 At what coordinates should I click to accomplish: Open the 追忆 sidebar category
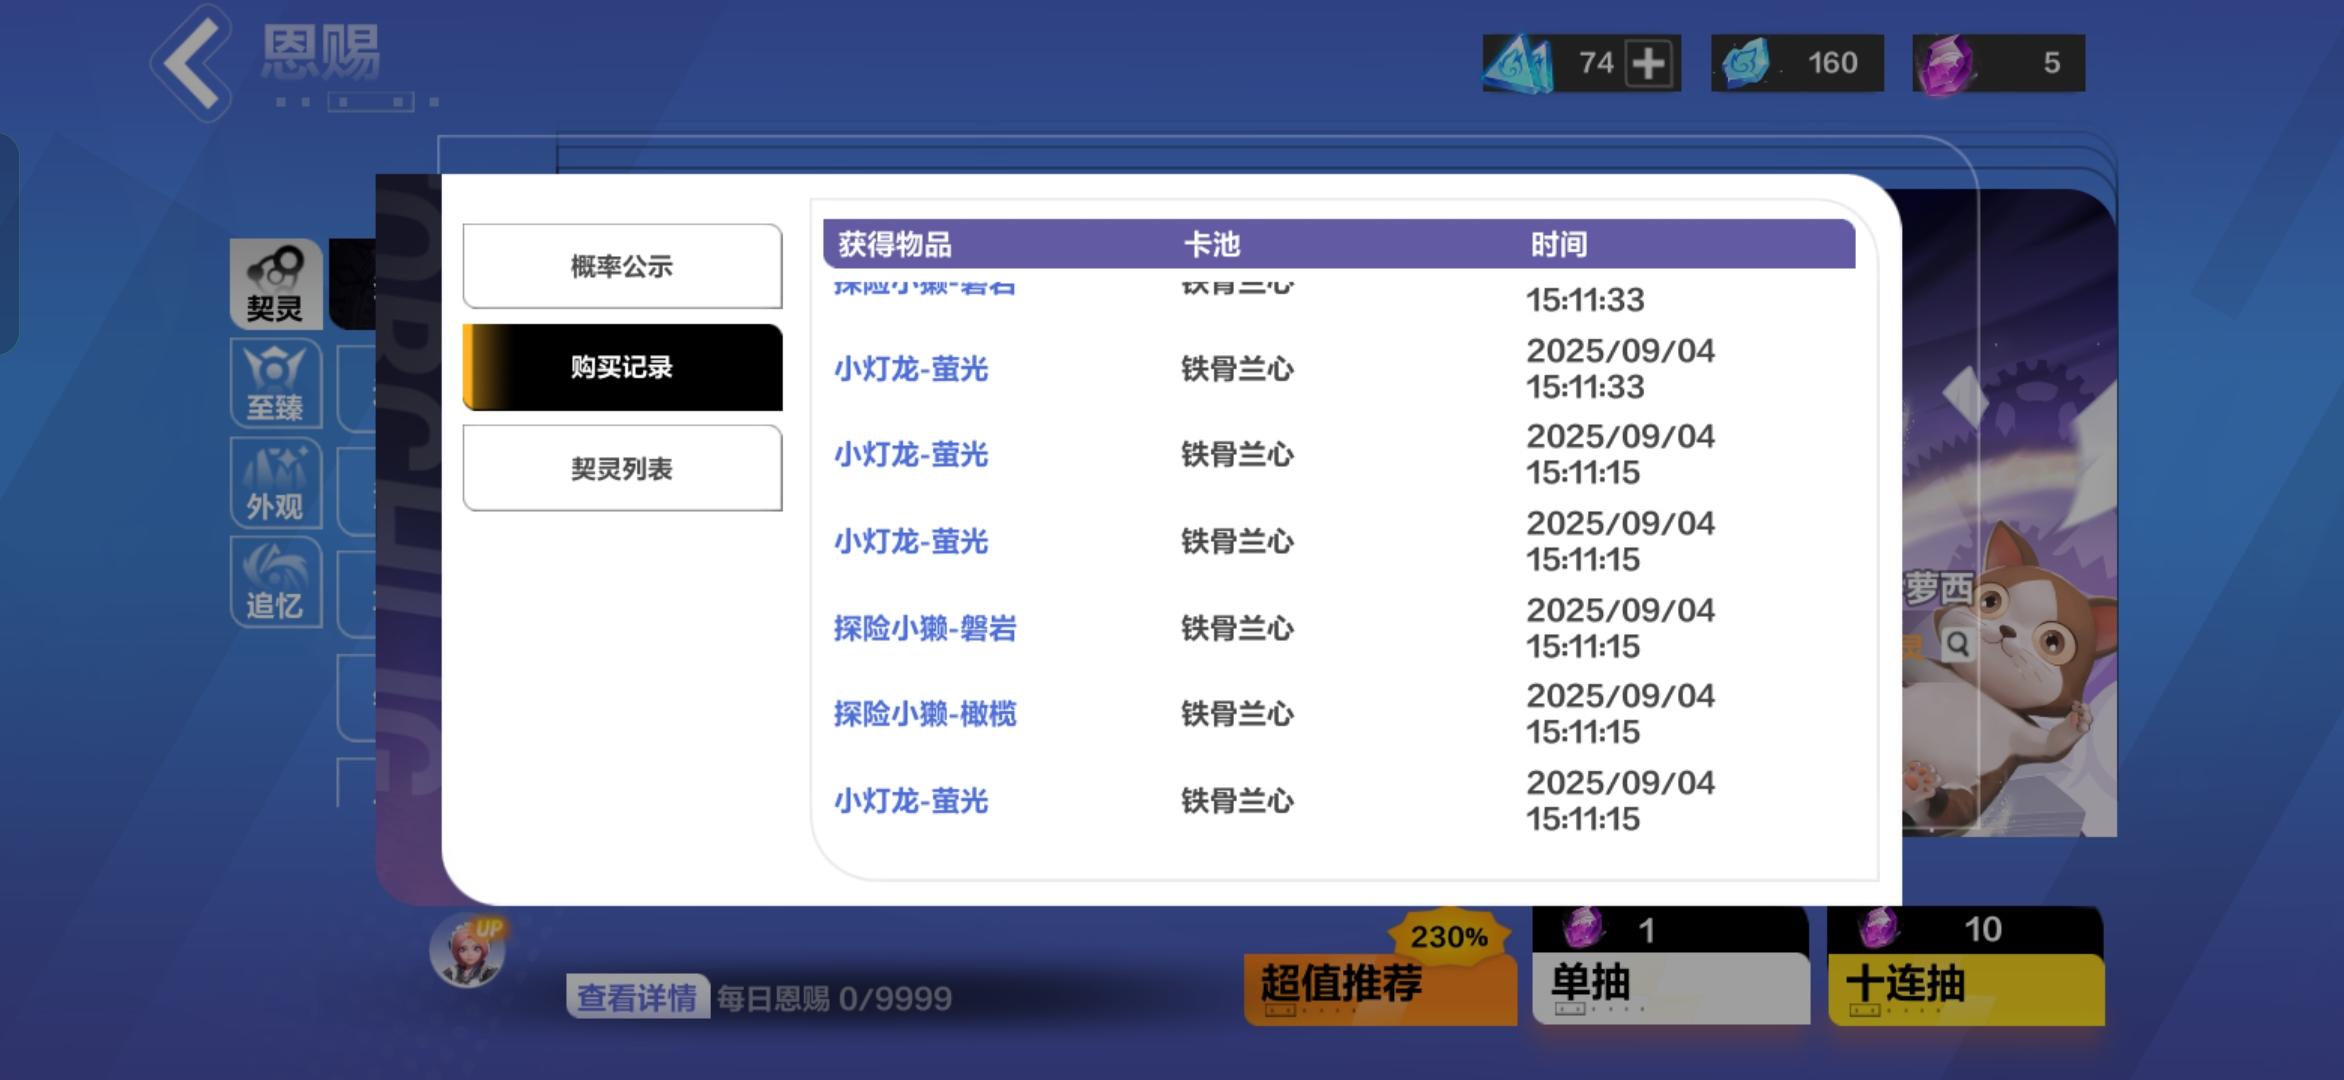point(276,582)
